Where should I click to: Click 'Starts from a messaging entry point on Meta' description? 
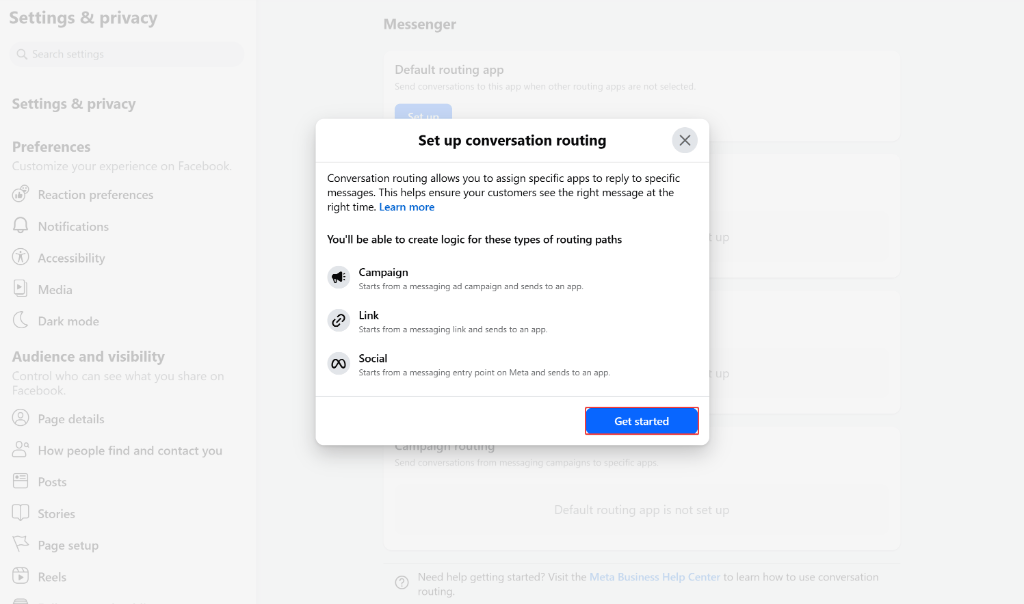pos(484,373)
